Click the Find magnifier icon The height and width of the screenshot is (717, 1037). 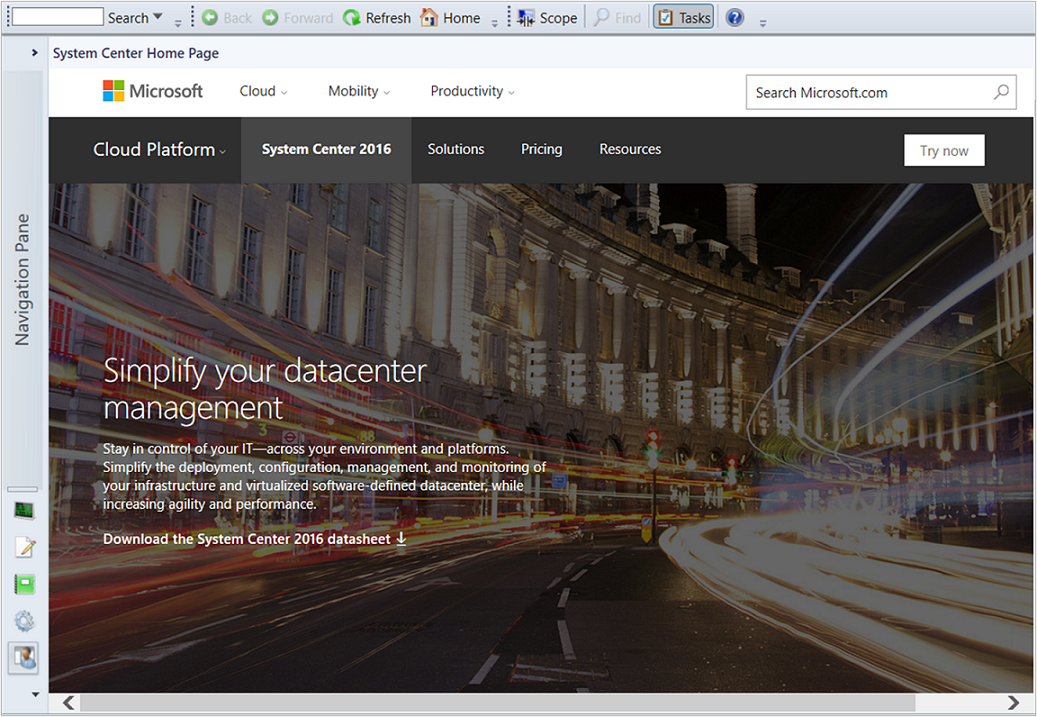[601, 18]
